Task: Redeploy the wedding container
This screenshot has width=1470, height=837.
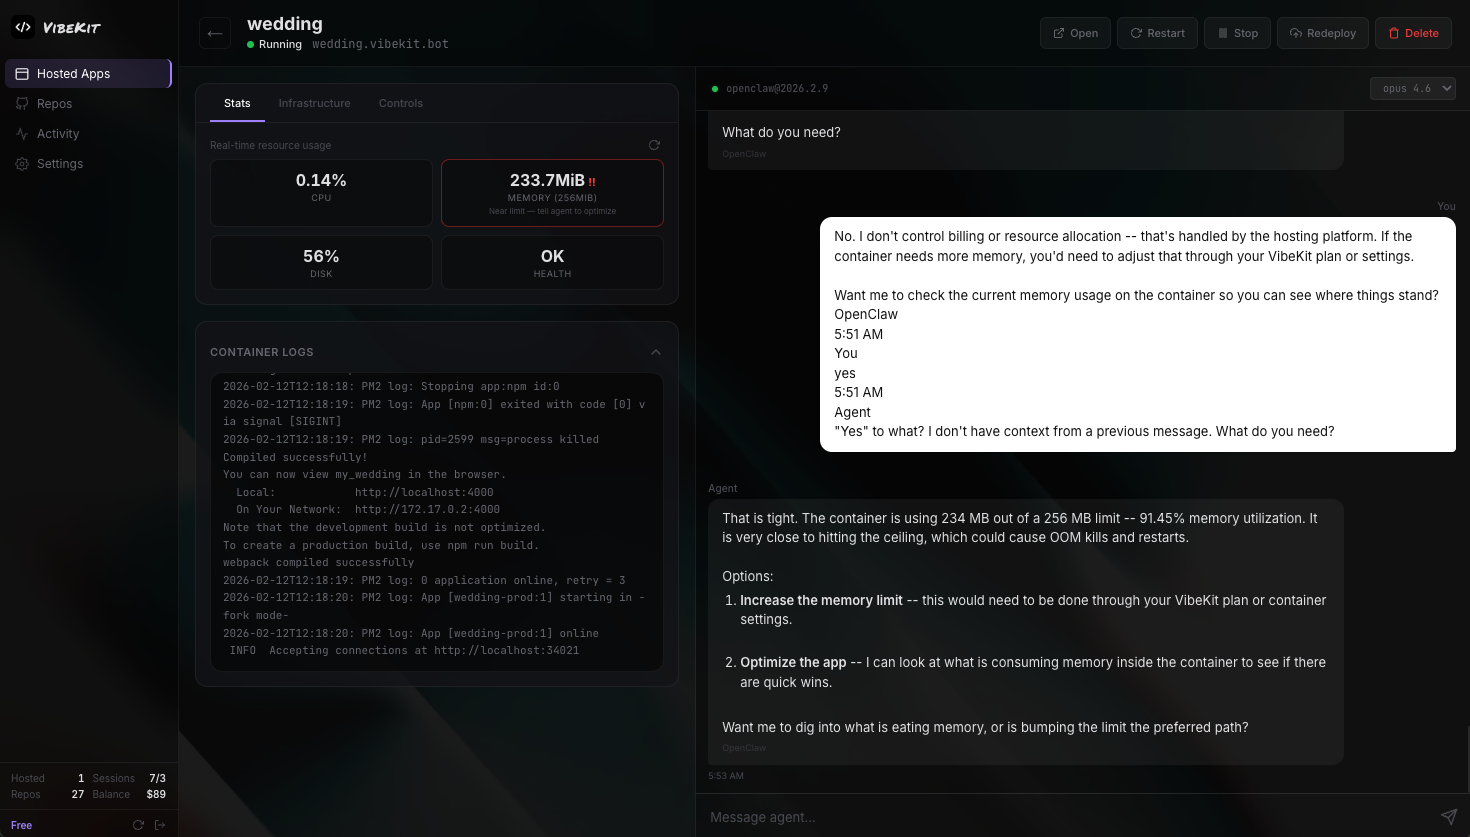Action: [x=1322, y=32]
